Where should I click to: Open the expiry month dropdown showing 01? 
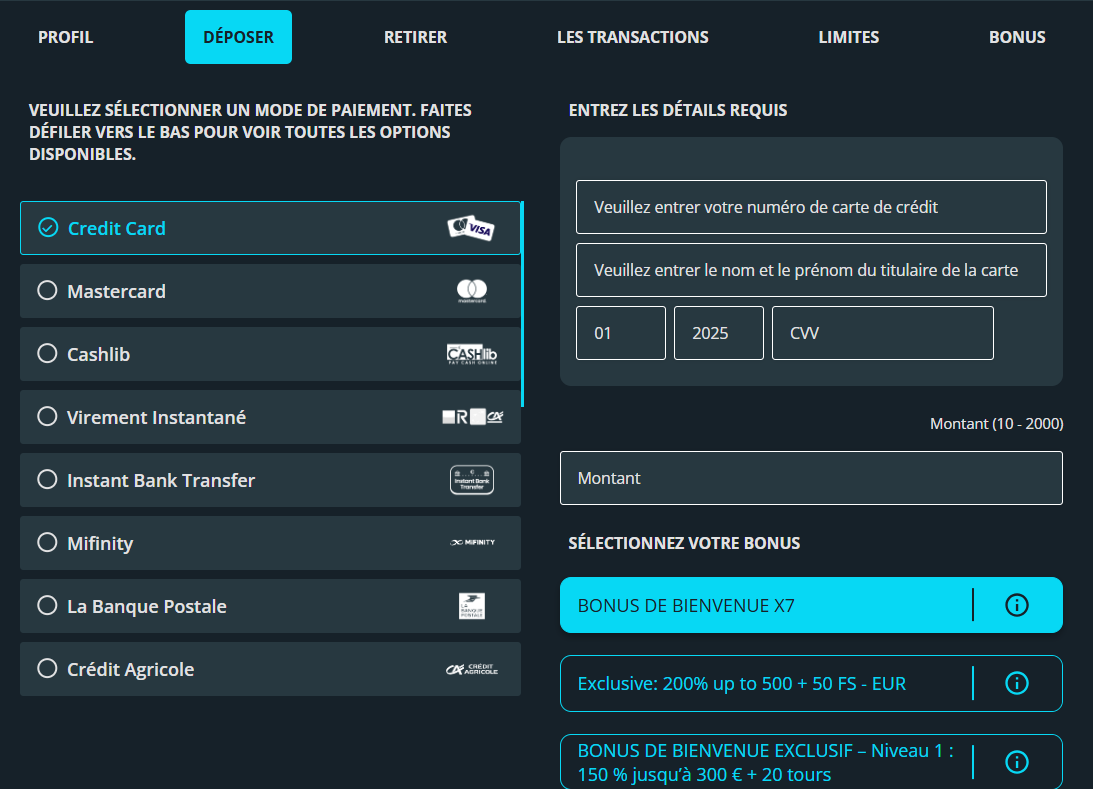(x=620, y=333)
